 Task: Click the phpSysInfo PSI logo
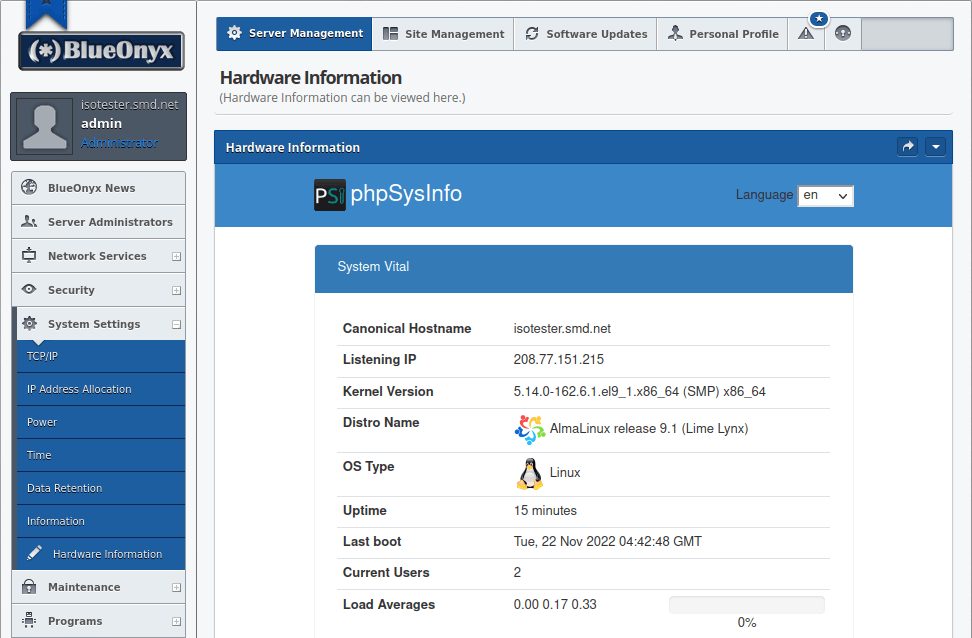[x=330, y=194]
